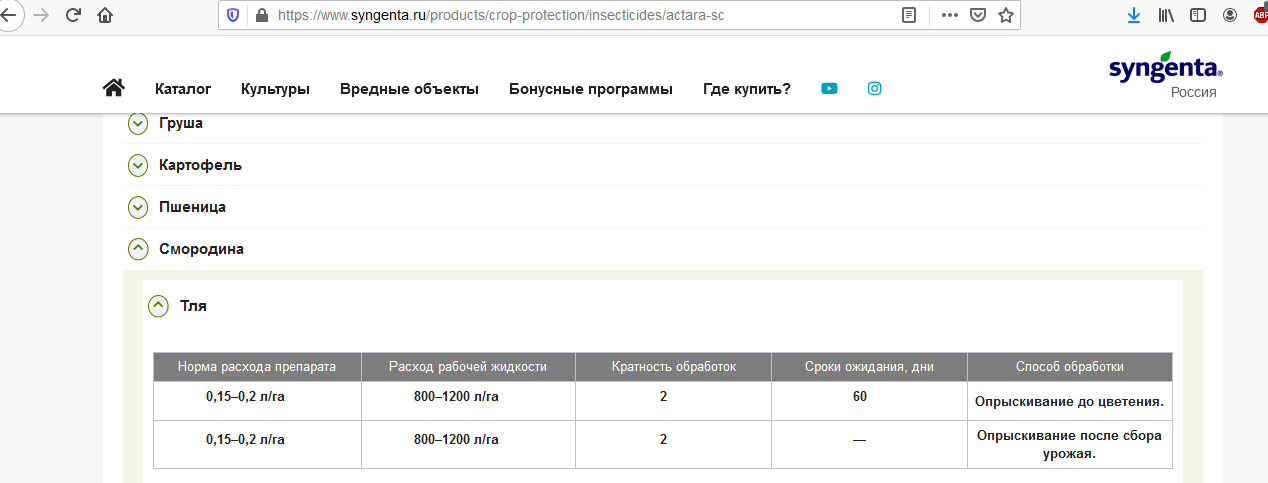Reload the page
The width and height of the screenshot is (1268, 483).
(x=72, y=15)
